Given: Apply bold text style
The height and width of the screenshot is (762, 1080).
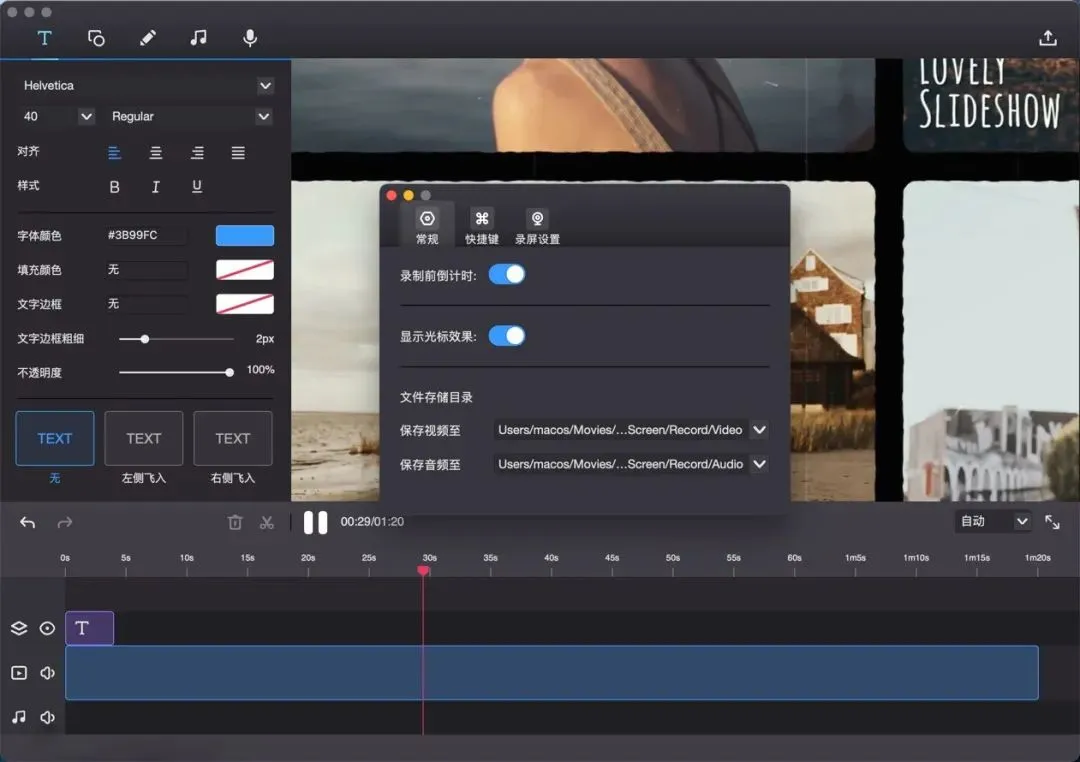Looking at the screenshot, I should click(114, 187).
